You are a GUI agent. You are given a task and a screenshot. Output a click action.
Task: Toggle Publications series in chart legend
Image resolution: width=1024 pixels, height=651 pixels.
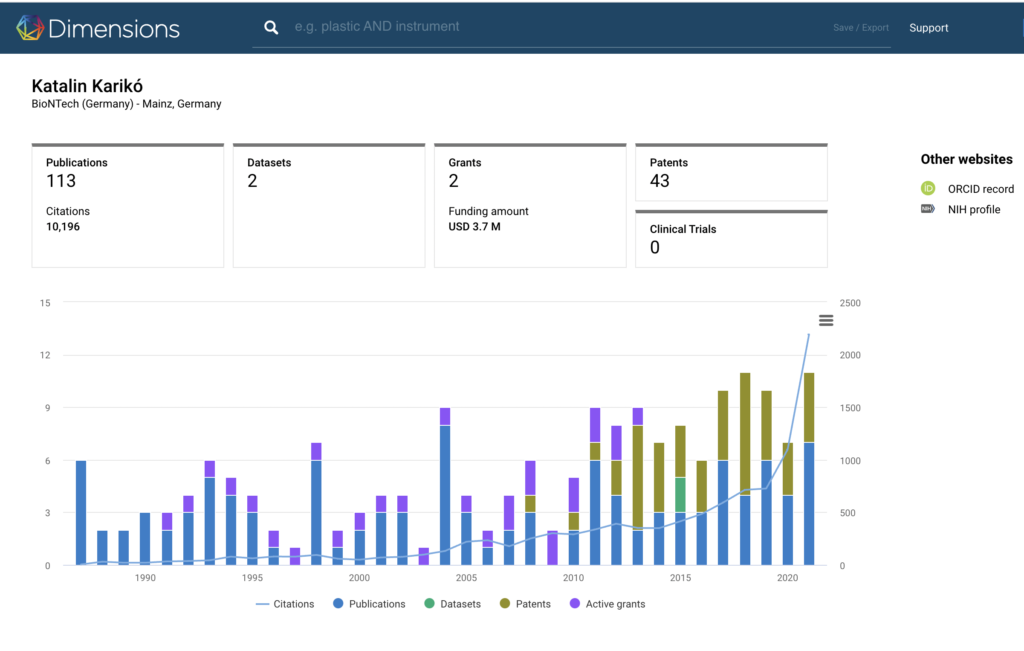click(368, 604)
